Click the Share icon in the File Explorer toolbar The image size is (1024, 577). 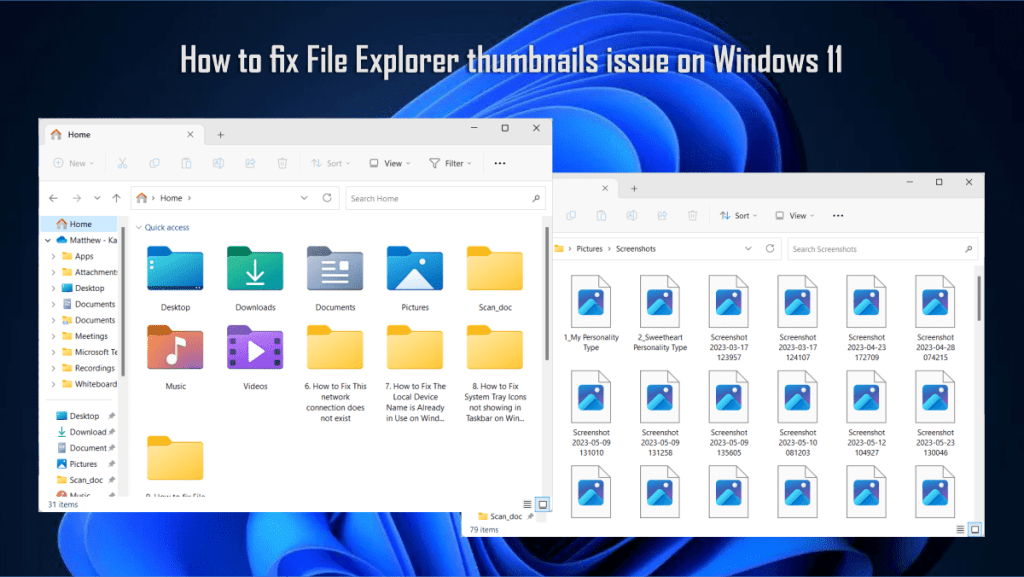250,163
